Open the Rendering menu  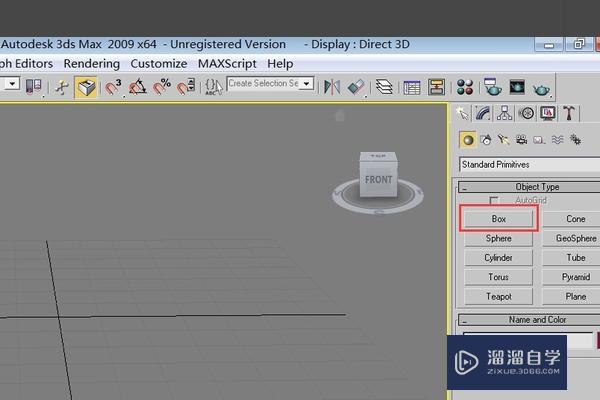[91, 64]
